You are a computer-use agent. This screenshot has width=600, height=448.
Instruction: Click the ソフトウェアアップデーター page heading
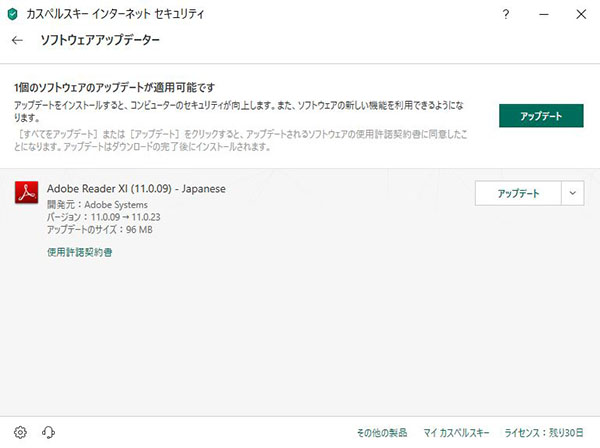click(x=100, y=40)
